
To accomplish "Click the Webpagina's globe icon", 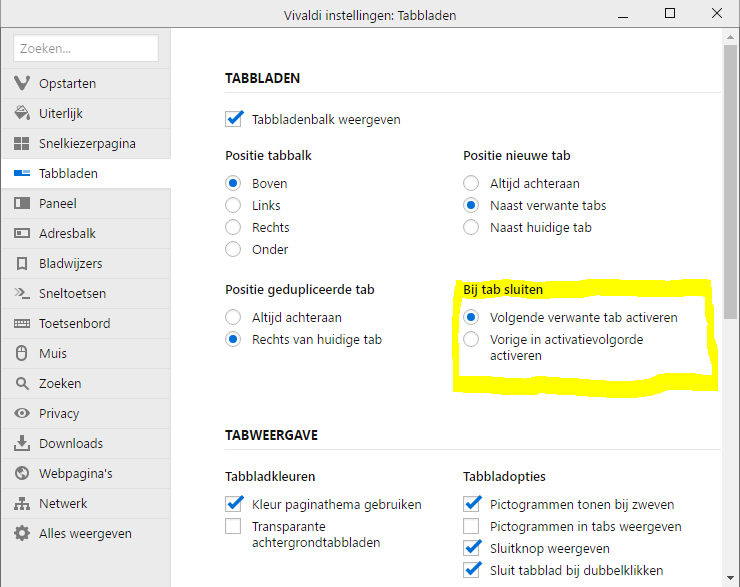I will tap(22, 473).
